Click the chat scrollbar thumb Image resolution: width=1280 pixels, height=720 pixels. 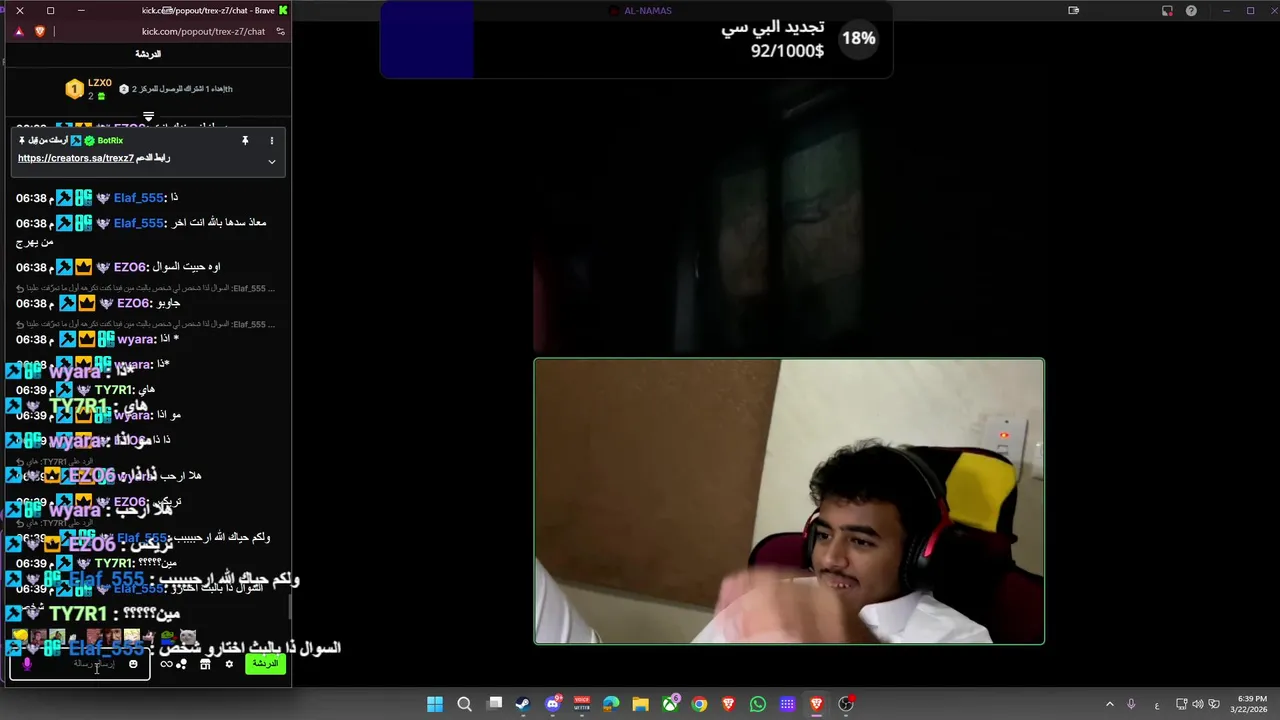290,606
